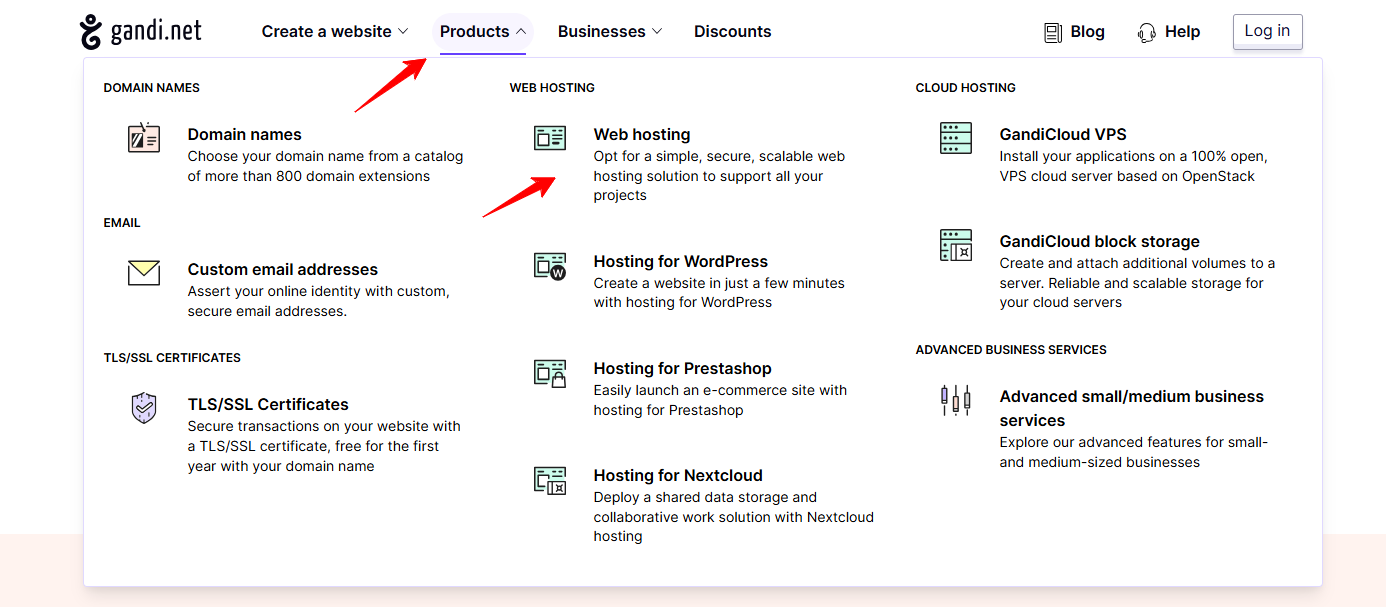Viewport: 1386px width, 607px height.
Task: Click the GandiCloud VPS server icon
Action: pyautogui.click(x=956, y=138)
